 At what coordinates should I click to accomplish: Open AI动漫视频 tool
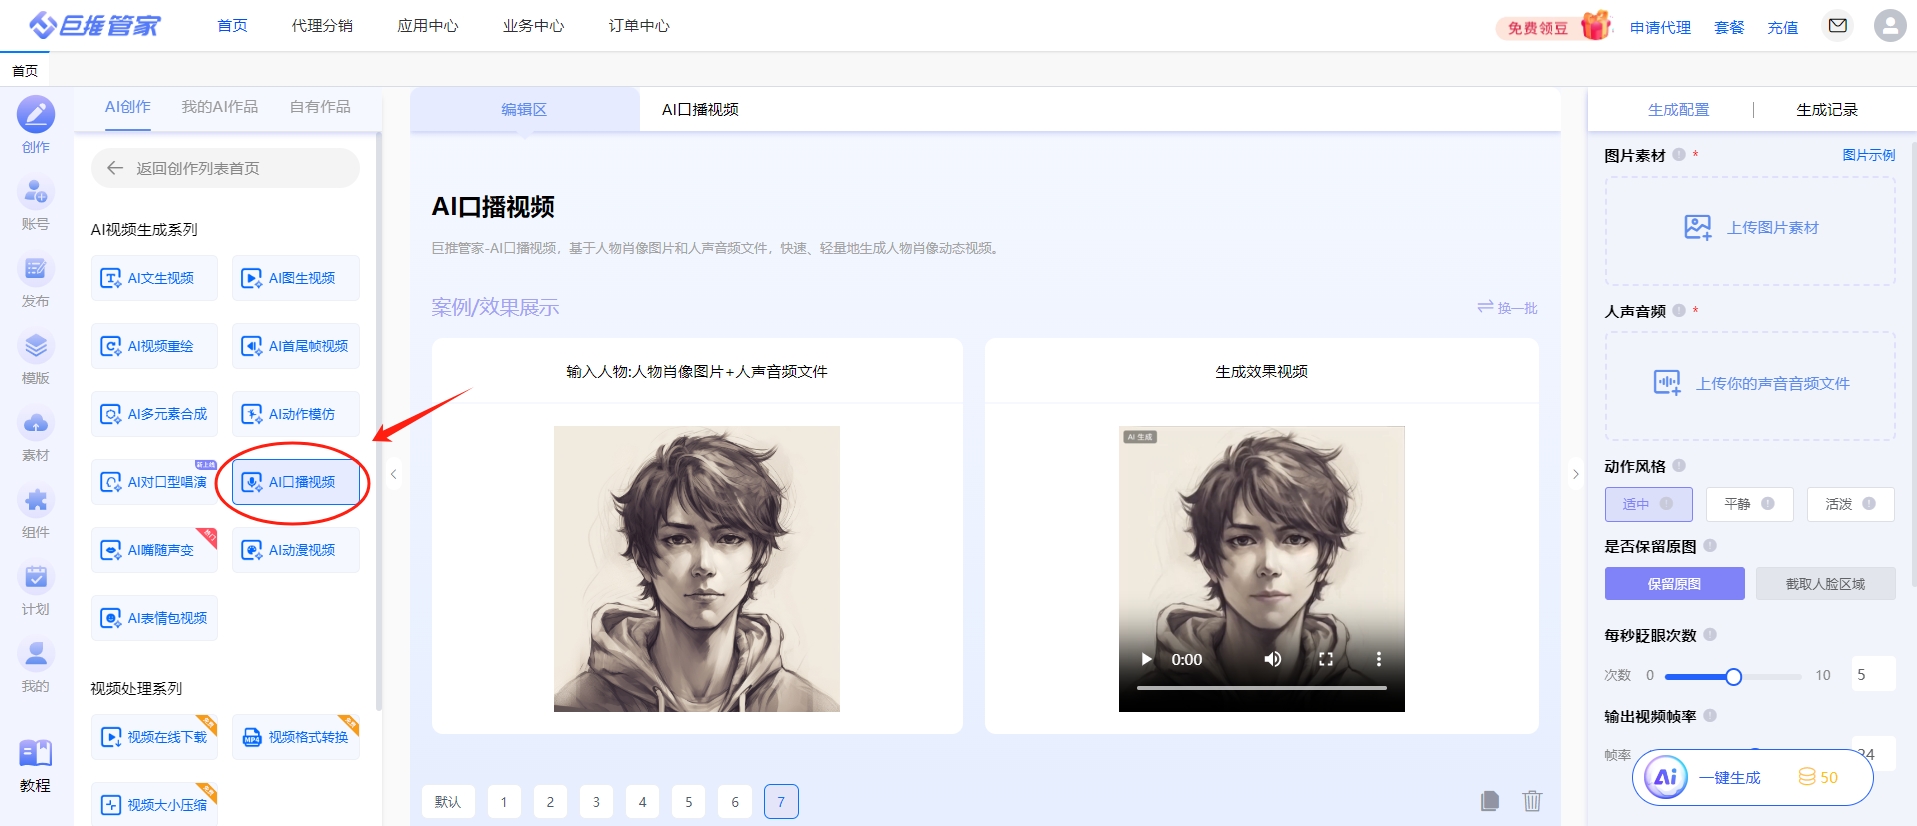pos(295,550)
